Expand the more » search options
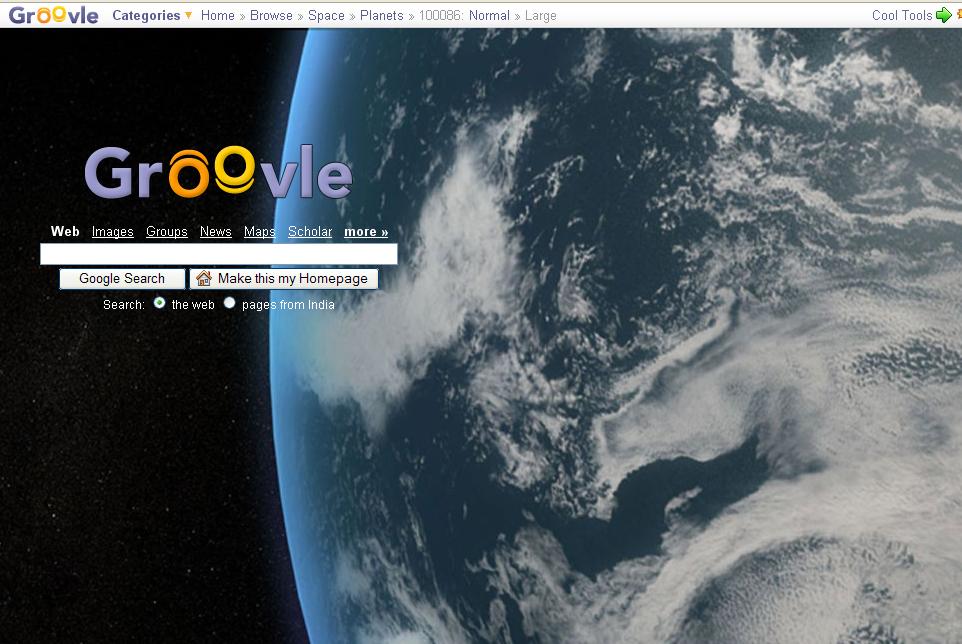Image resolution: width=962 pixels, height=644 pixels. [x=366, y=231]
